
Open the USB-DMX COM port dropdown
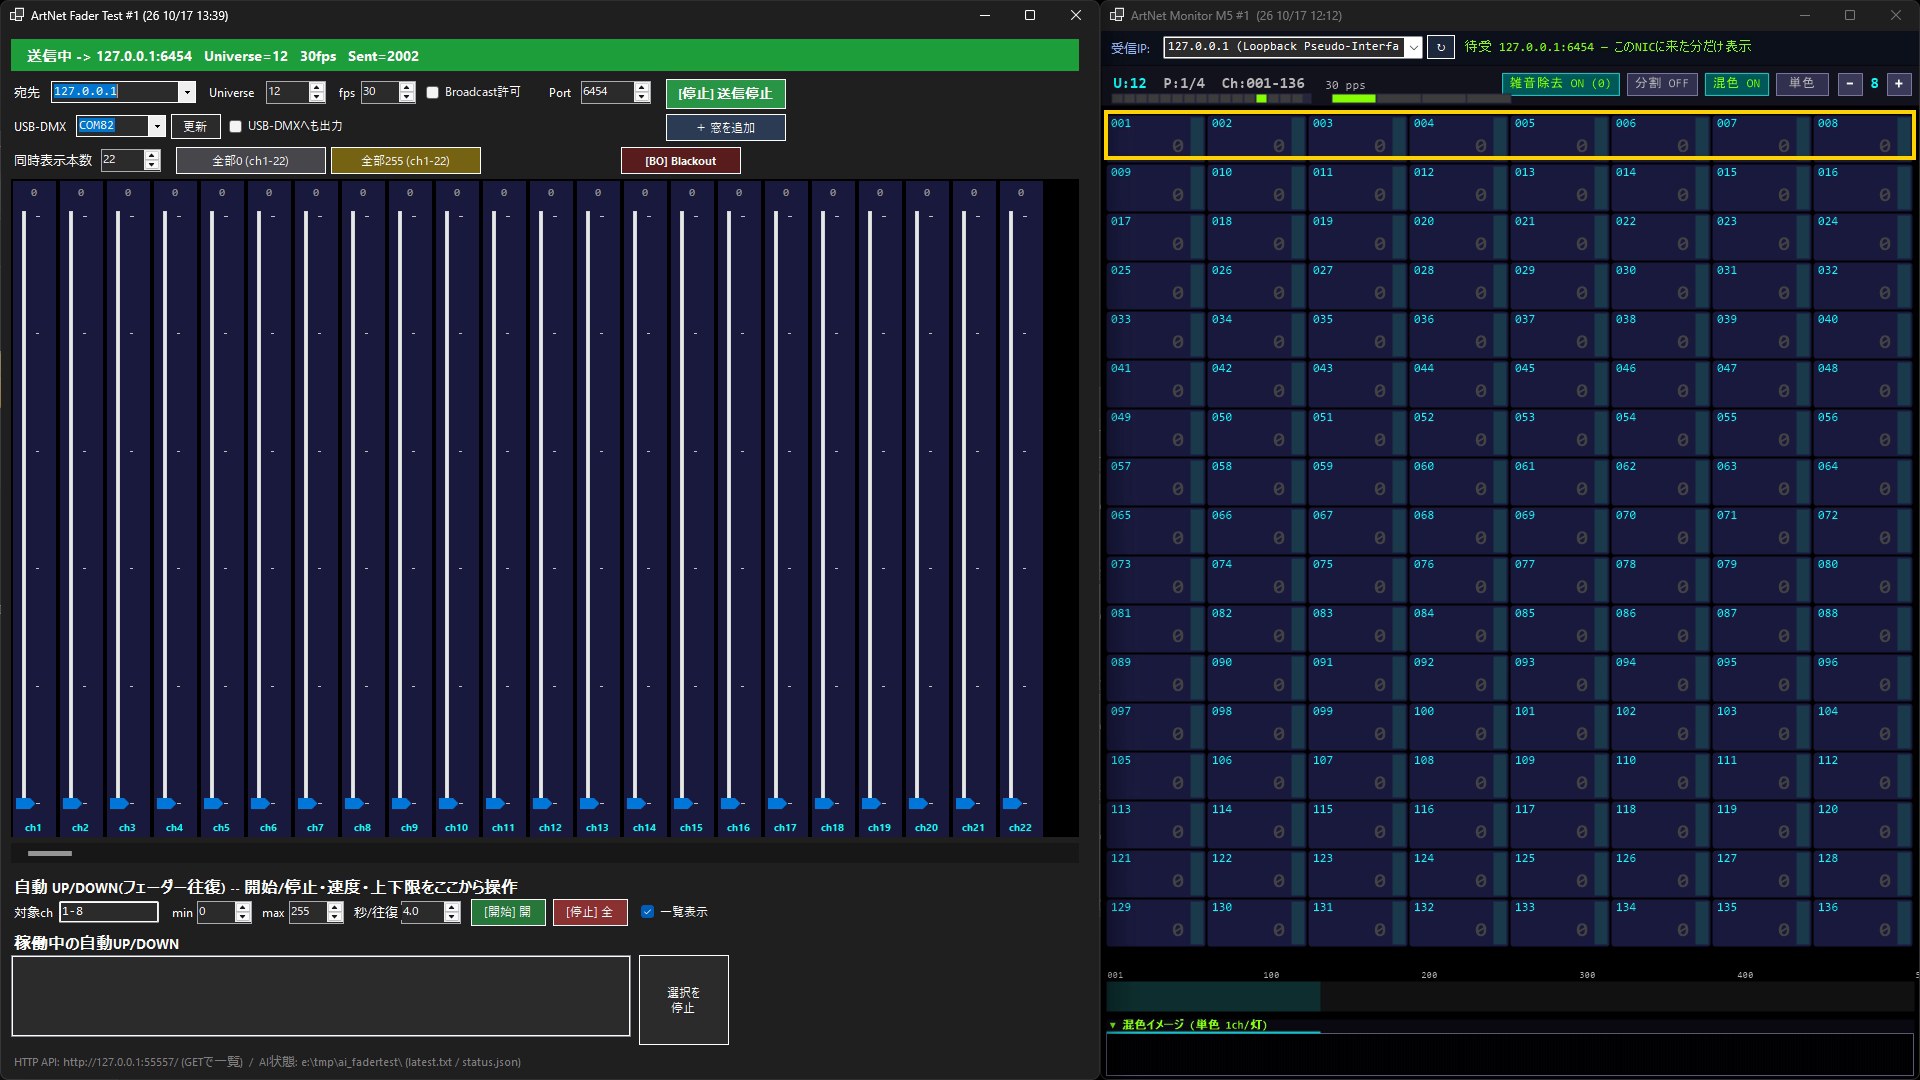[157, 126]
